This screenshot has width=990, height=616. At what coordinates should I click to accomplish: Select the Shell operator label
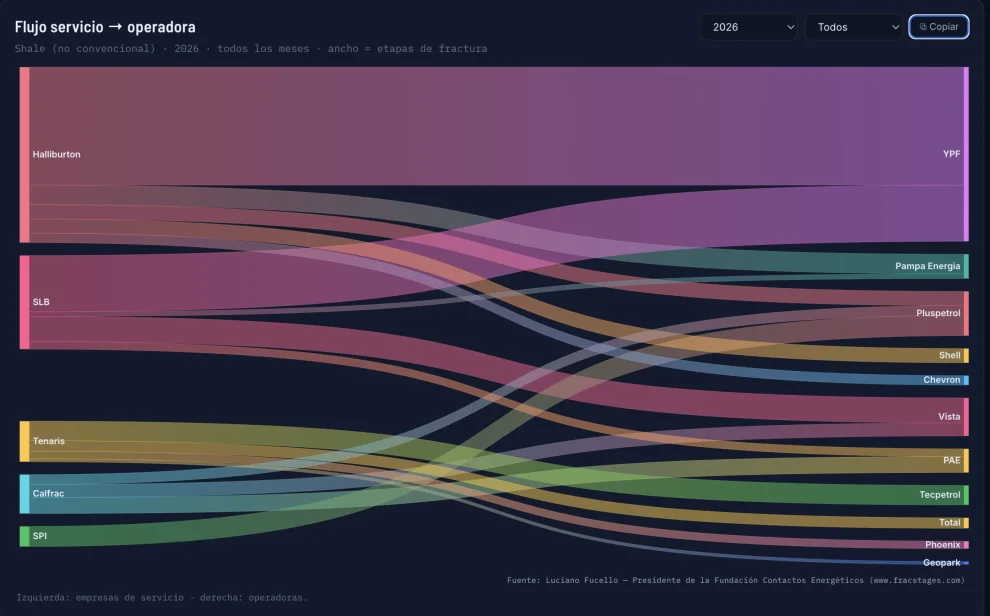pos(949,355)
